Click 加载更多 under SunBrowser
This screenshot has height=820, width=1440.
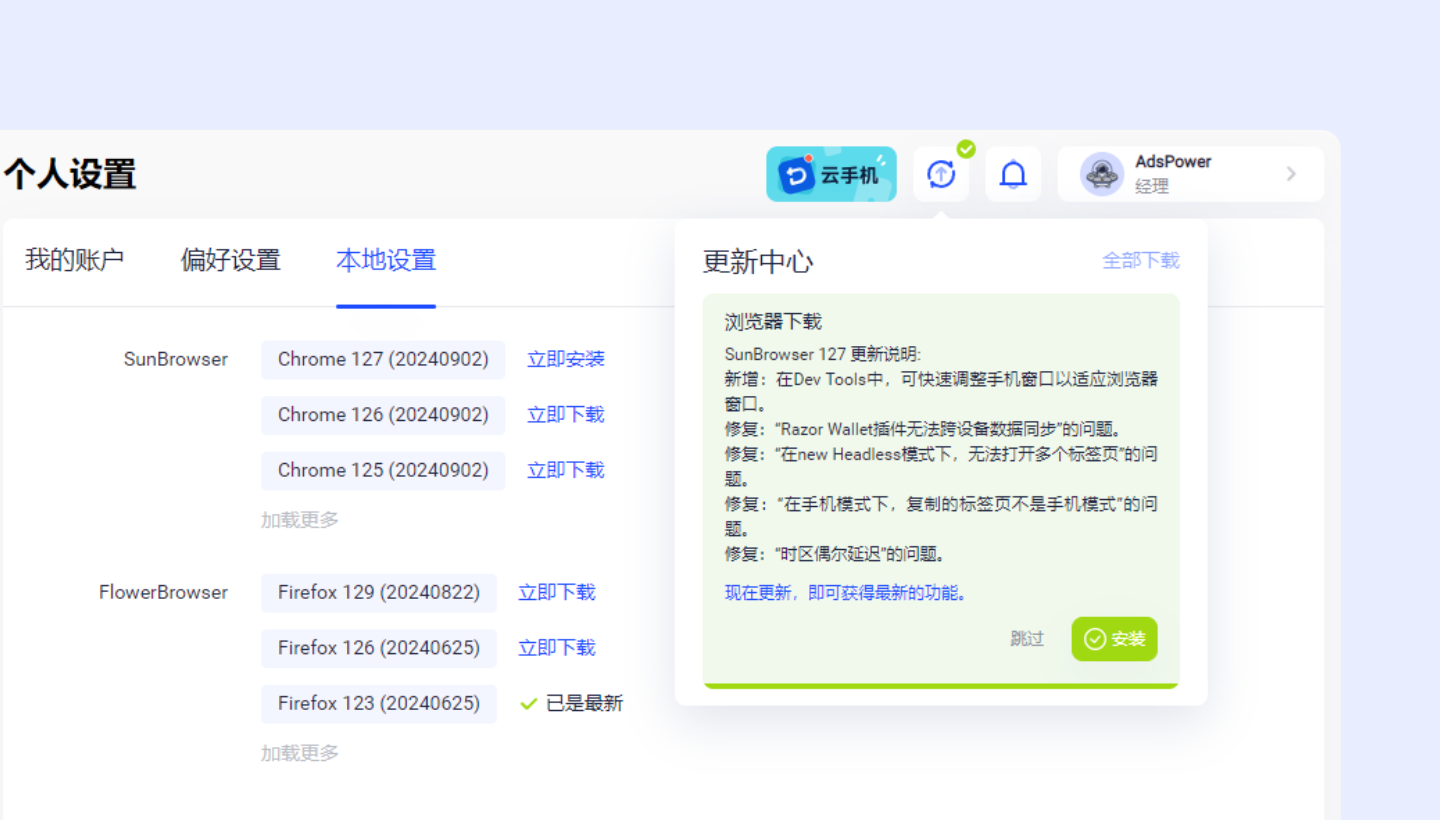point(300,520)
